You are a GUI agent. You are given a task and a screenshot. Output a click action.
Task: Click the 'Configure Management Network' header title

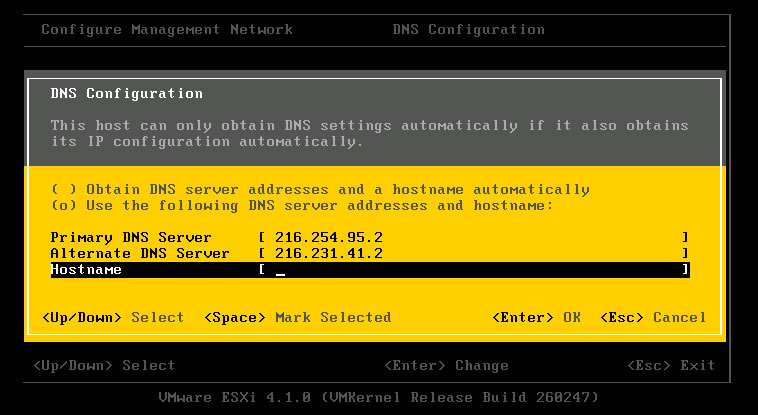[x=167, y=30]
